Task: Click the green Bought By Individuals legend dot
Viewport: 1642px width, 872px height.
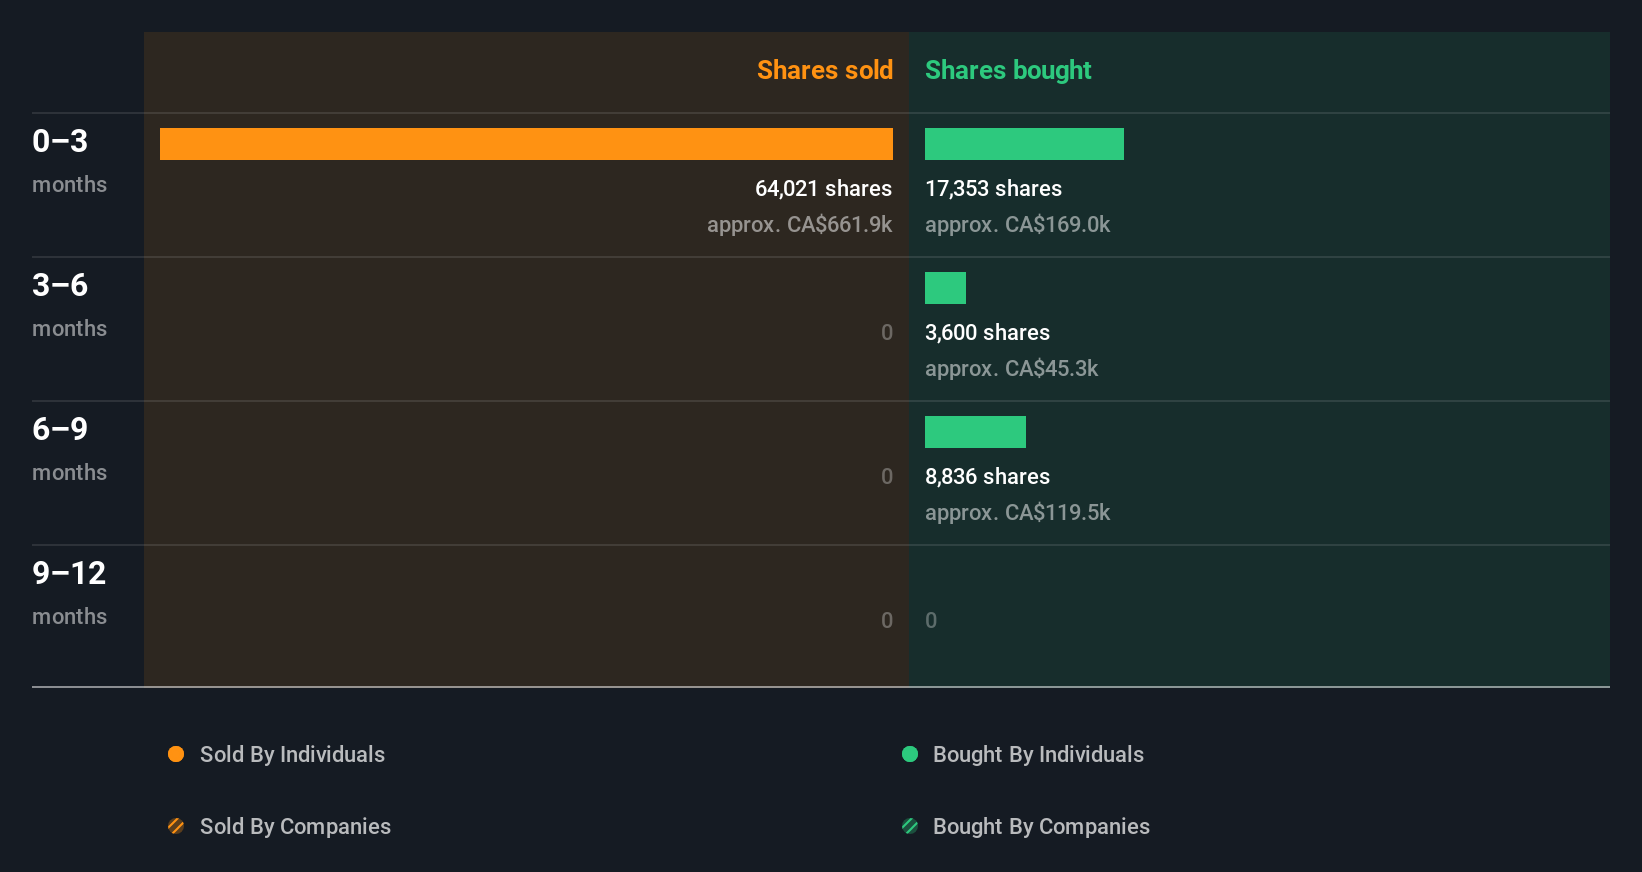Action: (910, 754)
